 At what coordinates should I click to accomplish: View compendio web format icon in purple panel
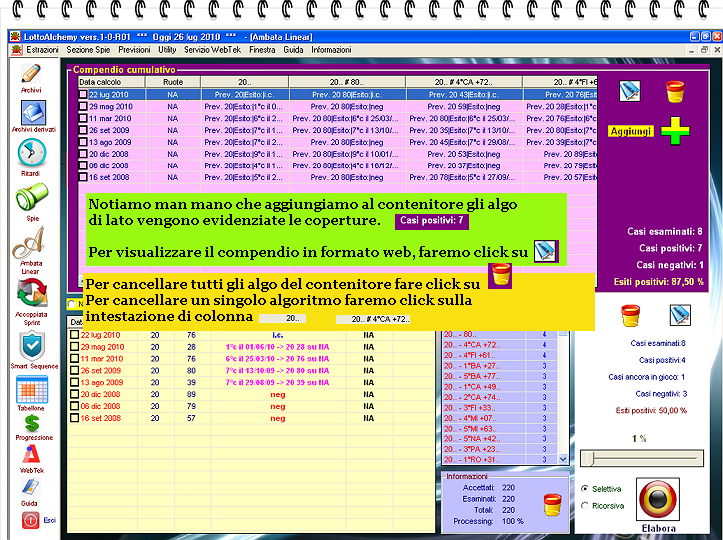(x=629, y=91)
